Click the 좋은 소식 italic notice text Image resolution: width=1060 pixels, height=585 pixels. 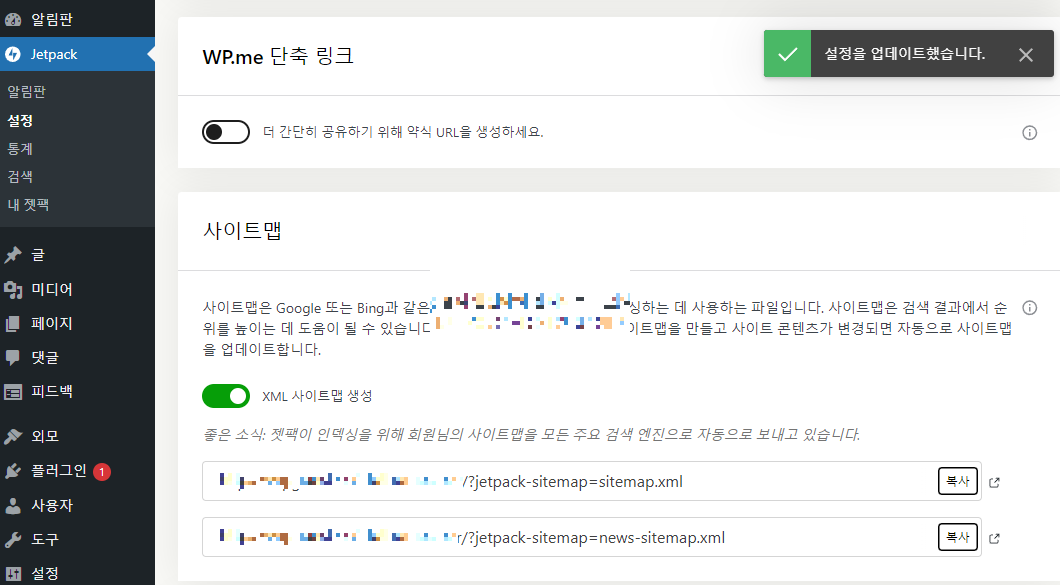(531, 434)
